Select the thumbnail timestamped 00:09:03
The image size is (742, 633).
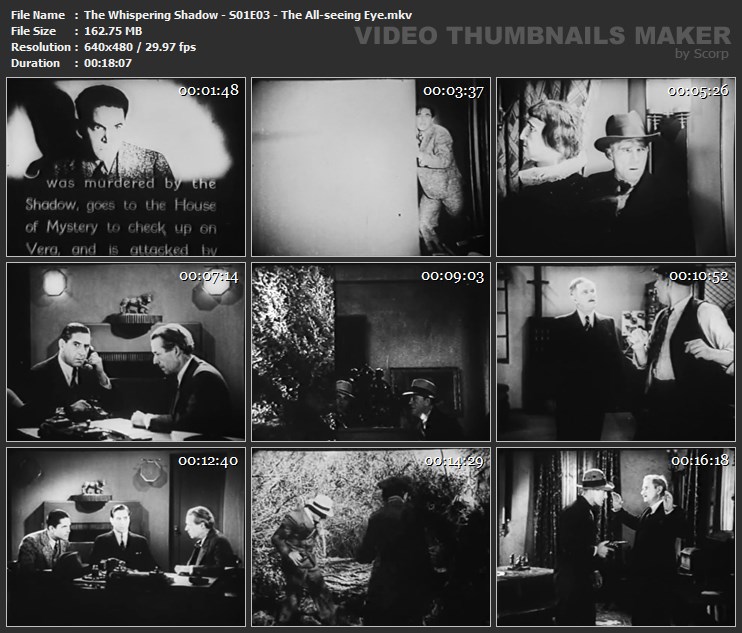[x=371, y=352]
